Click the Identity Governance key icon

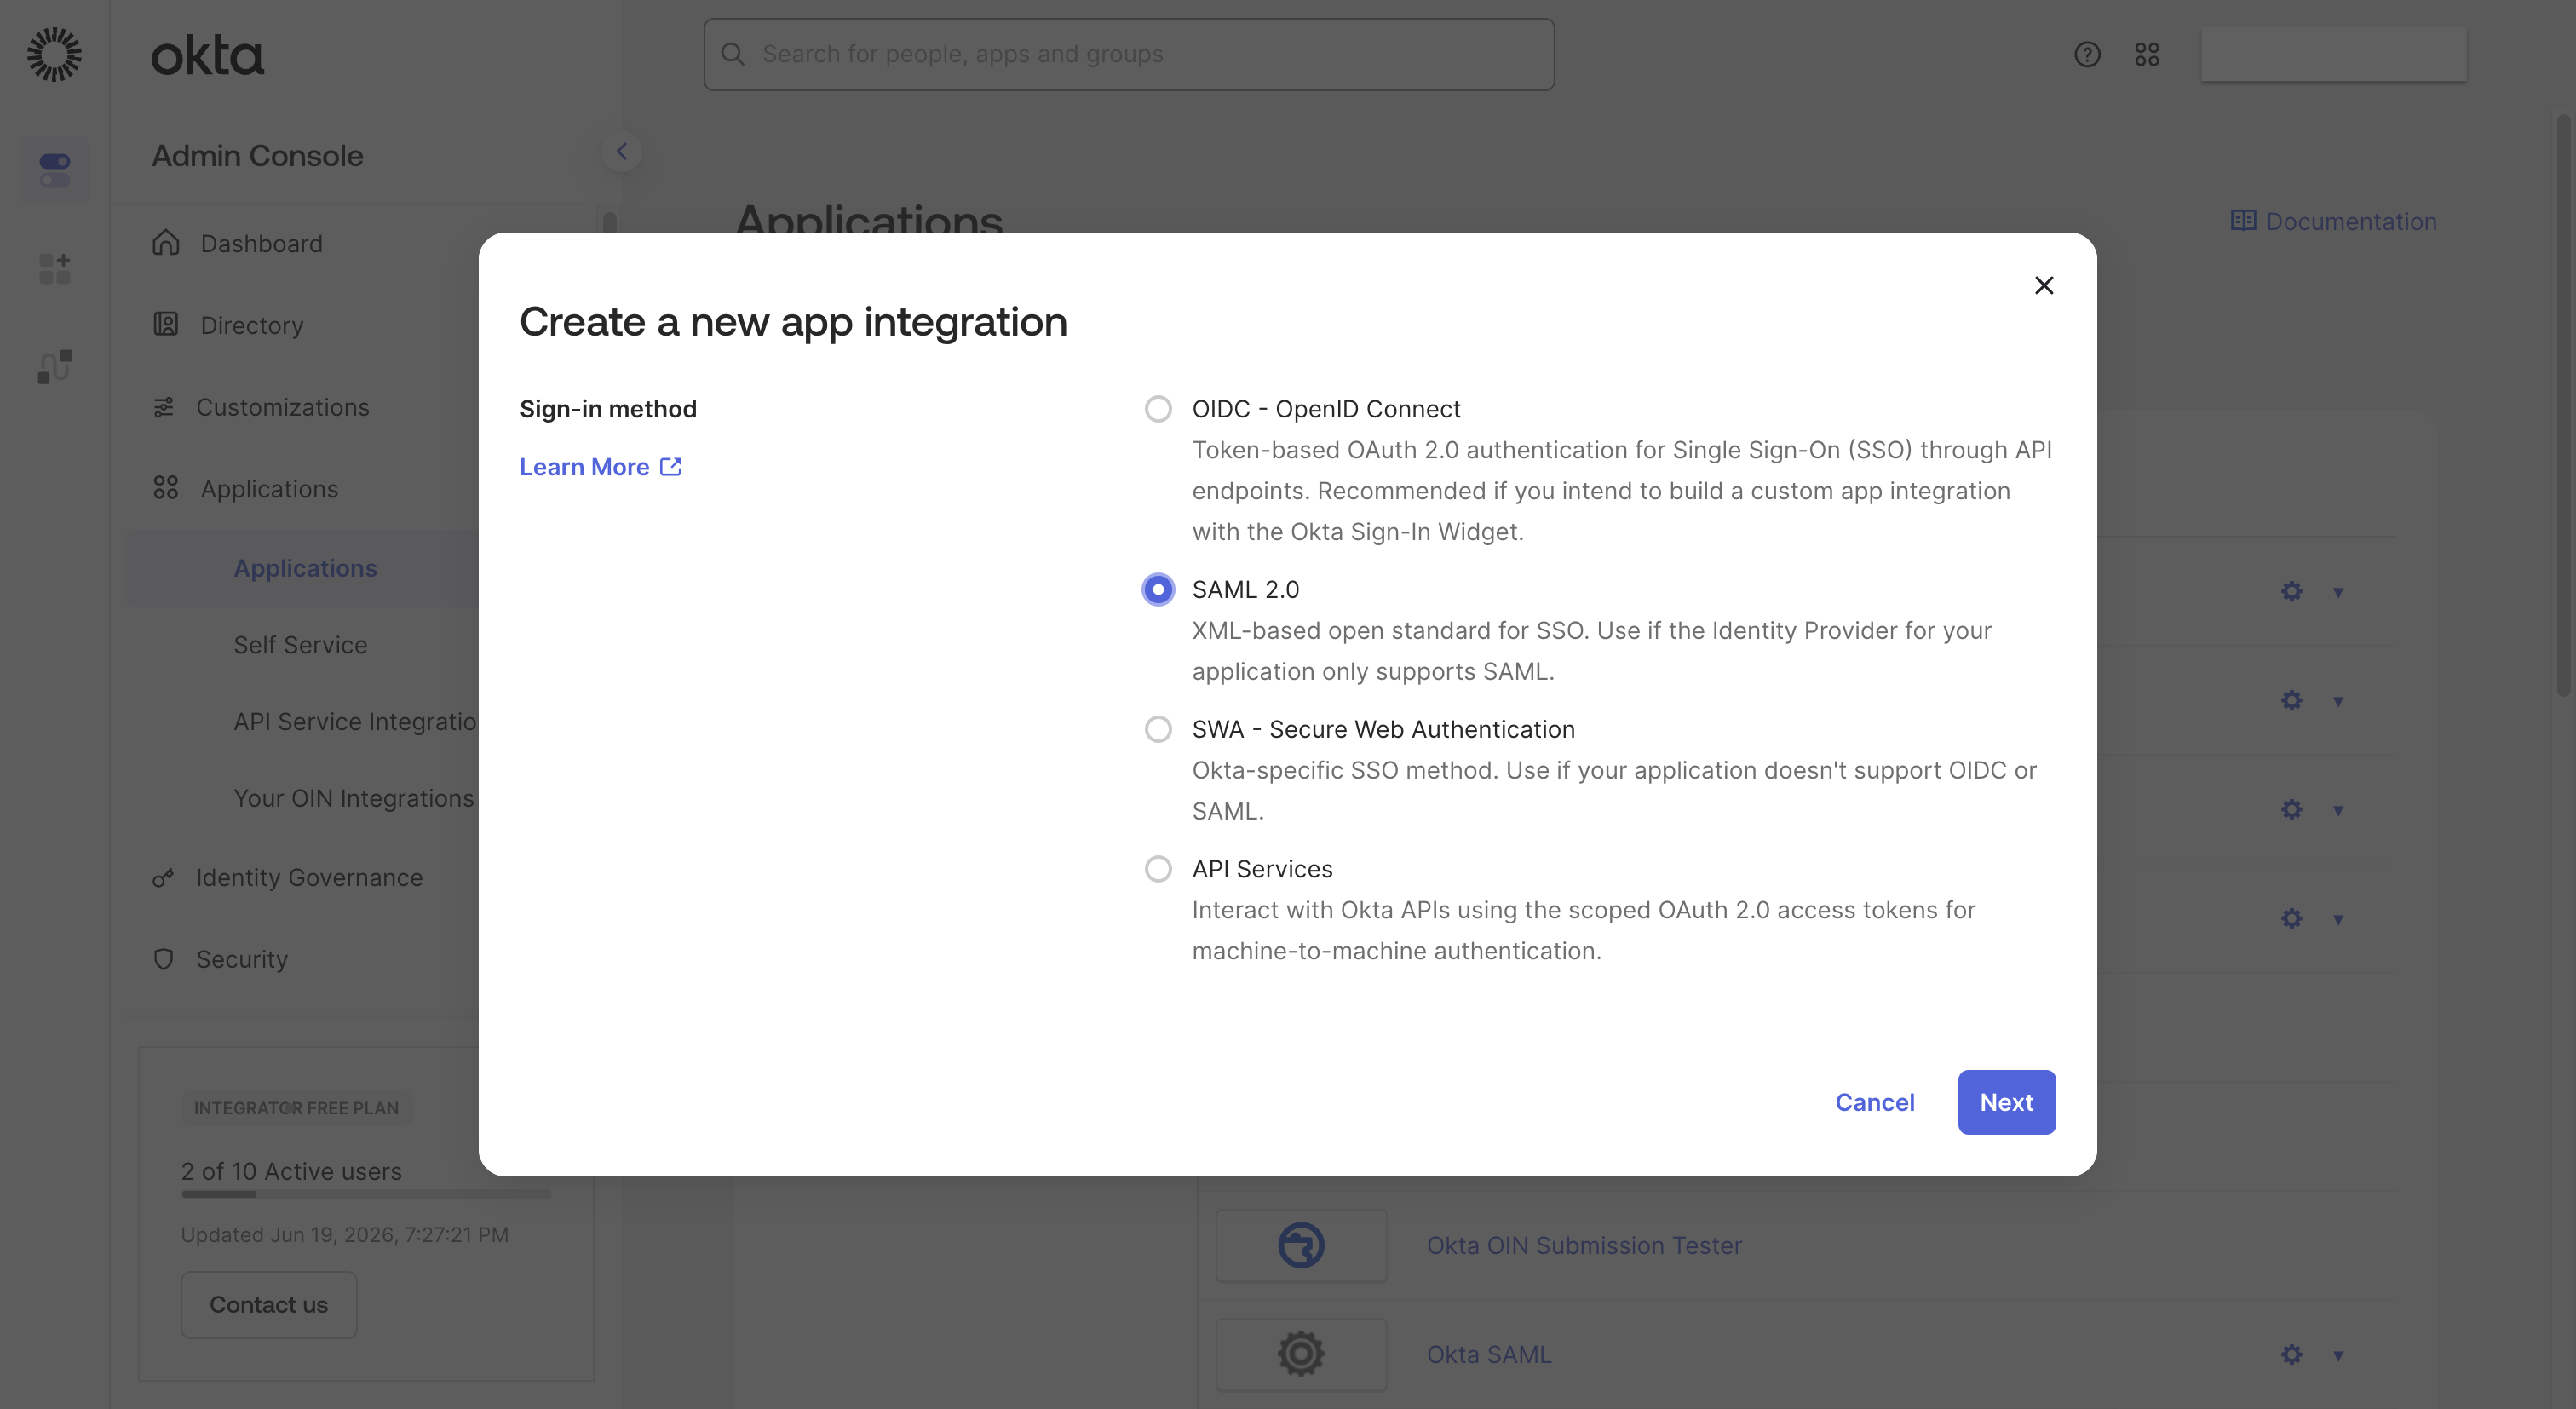164,877
